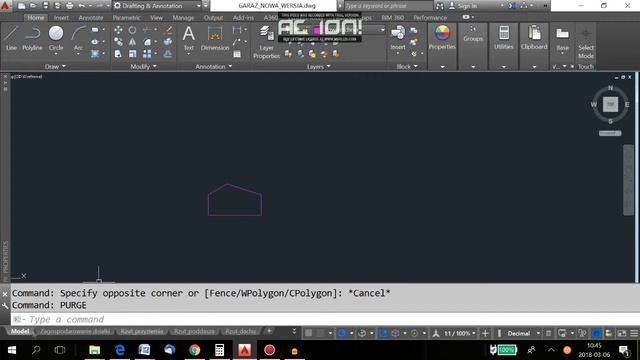Open File Explorer from the taskbar
The image size is (640, 360).
[x=95, y=350]
